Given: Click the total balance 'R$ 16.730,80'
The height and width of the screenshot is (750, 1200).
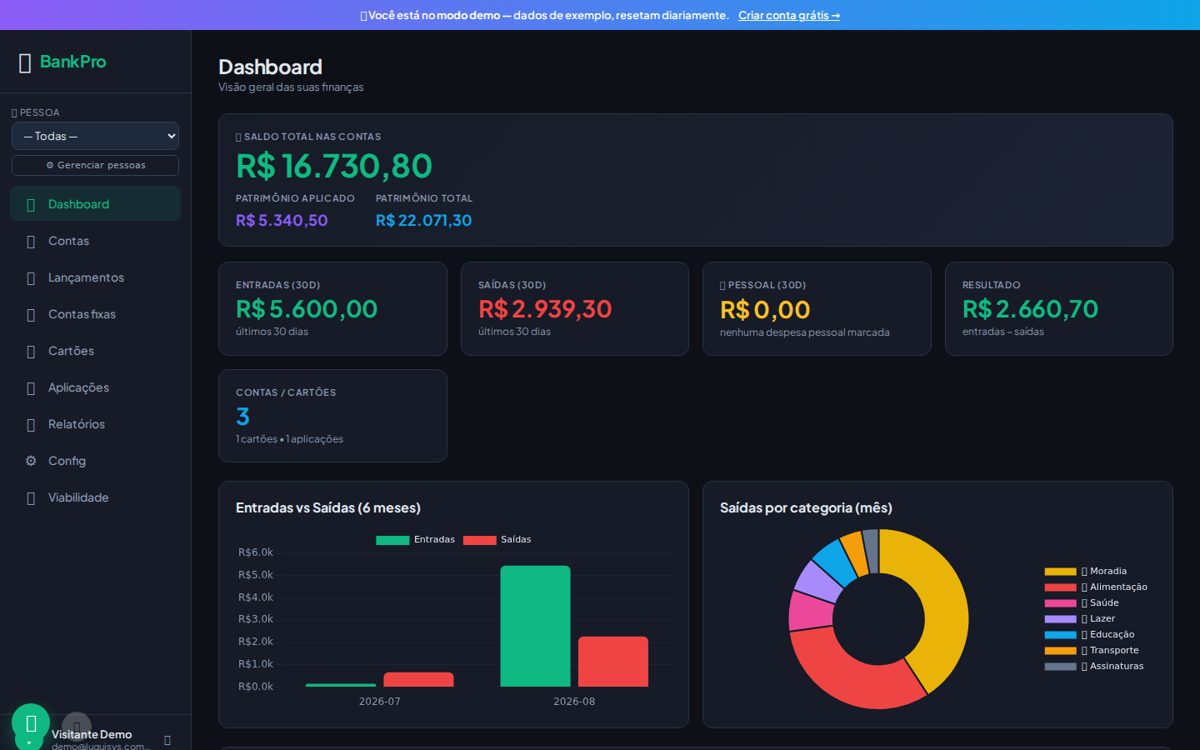Looking at the screenshot, I should coord(334,166).
